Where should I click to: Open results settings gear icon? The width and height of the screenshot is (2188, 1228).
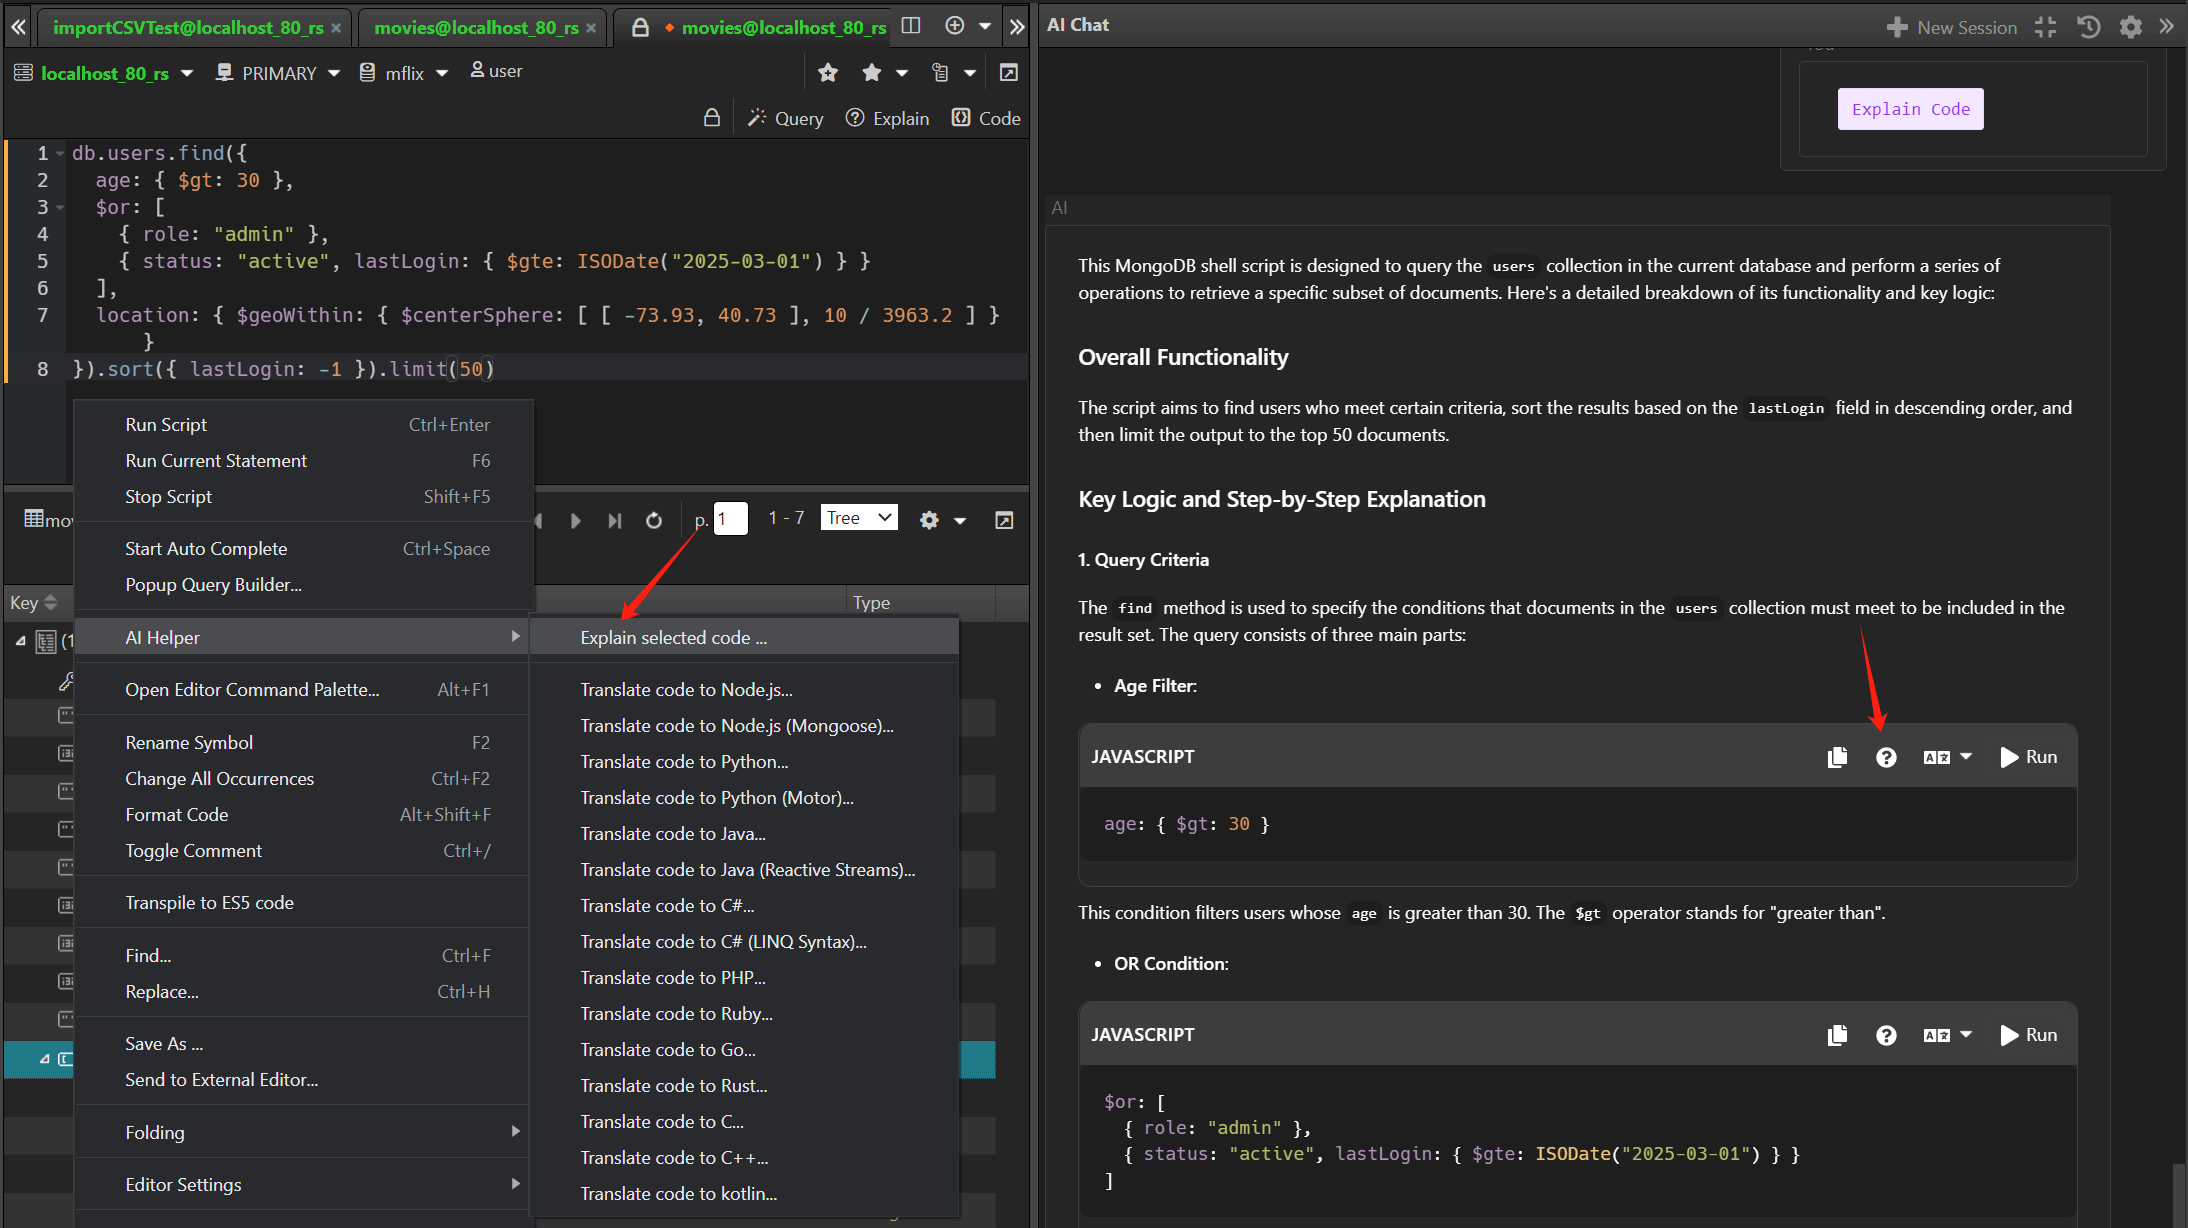[929, 520]
